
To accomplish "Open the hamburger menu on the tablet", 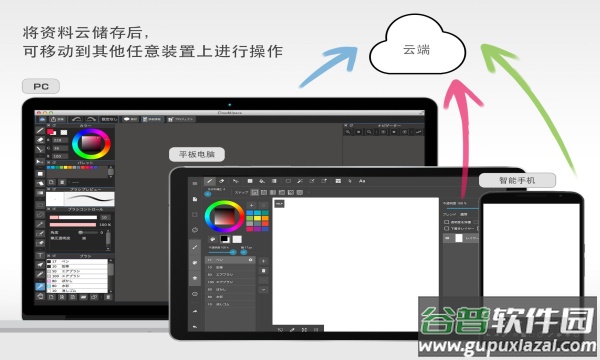I will point(195,184).
